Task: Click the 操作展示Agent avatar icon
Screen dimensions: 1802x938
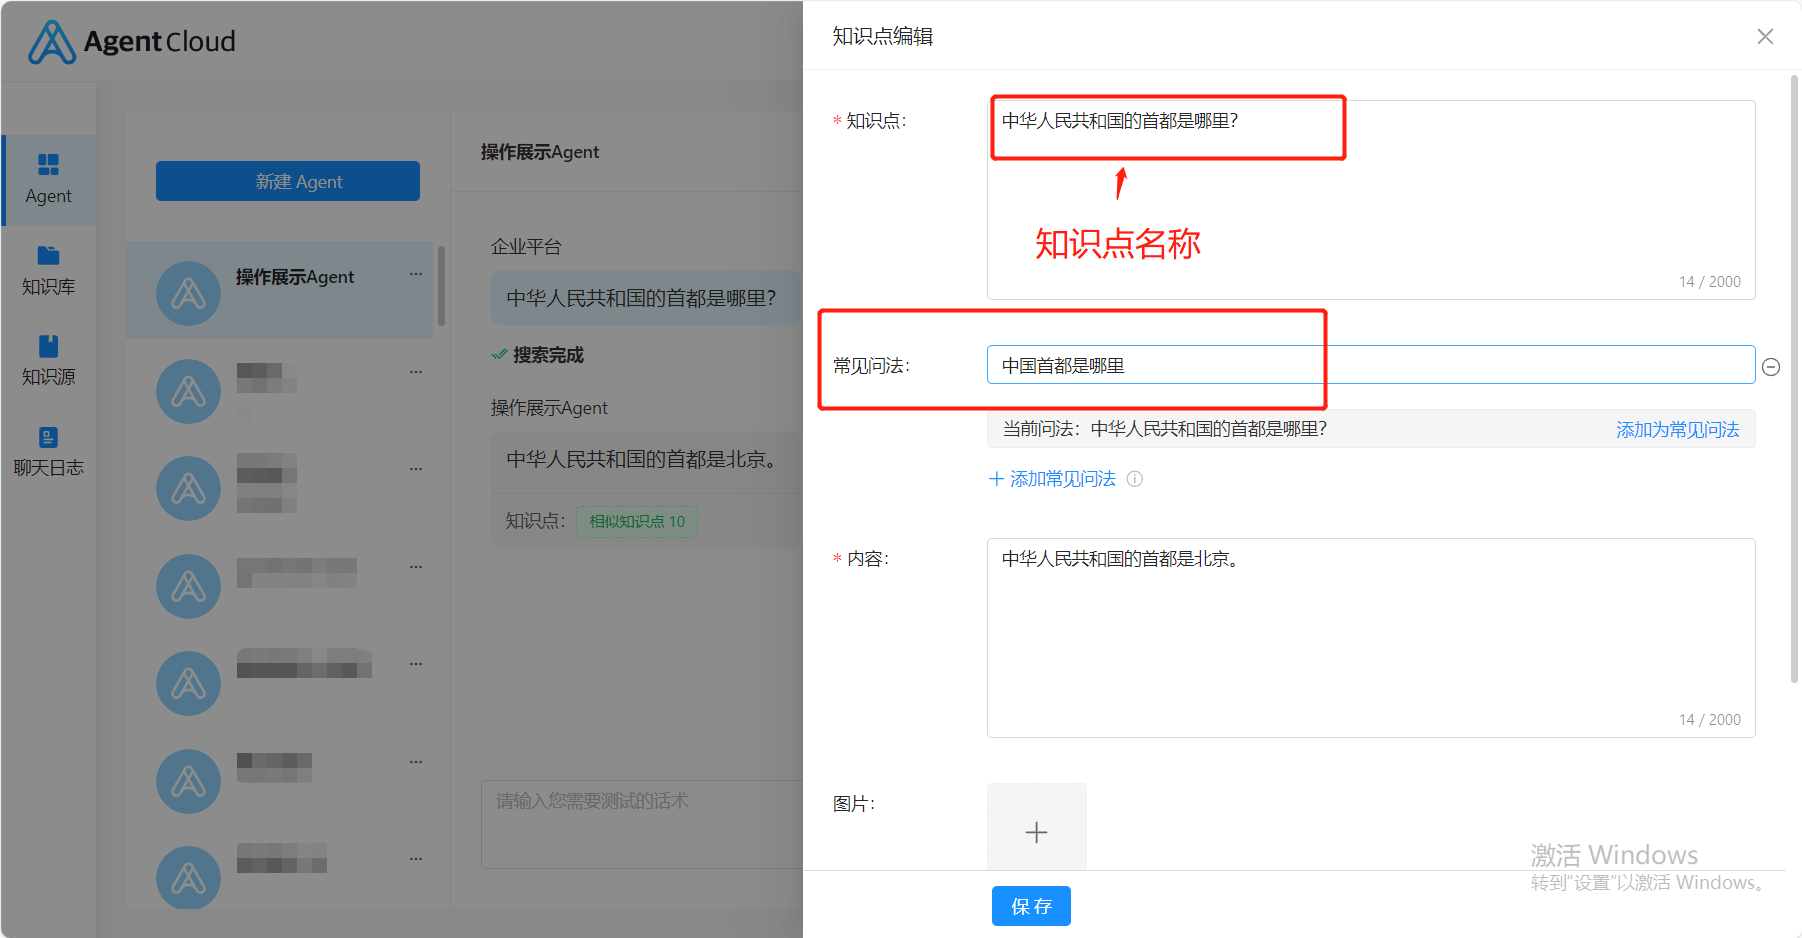Action: [x=188, y=293]
